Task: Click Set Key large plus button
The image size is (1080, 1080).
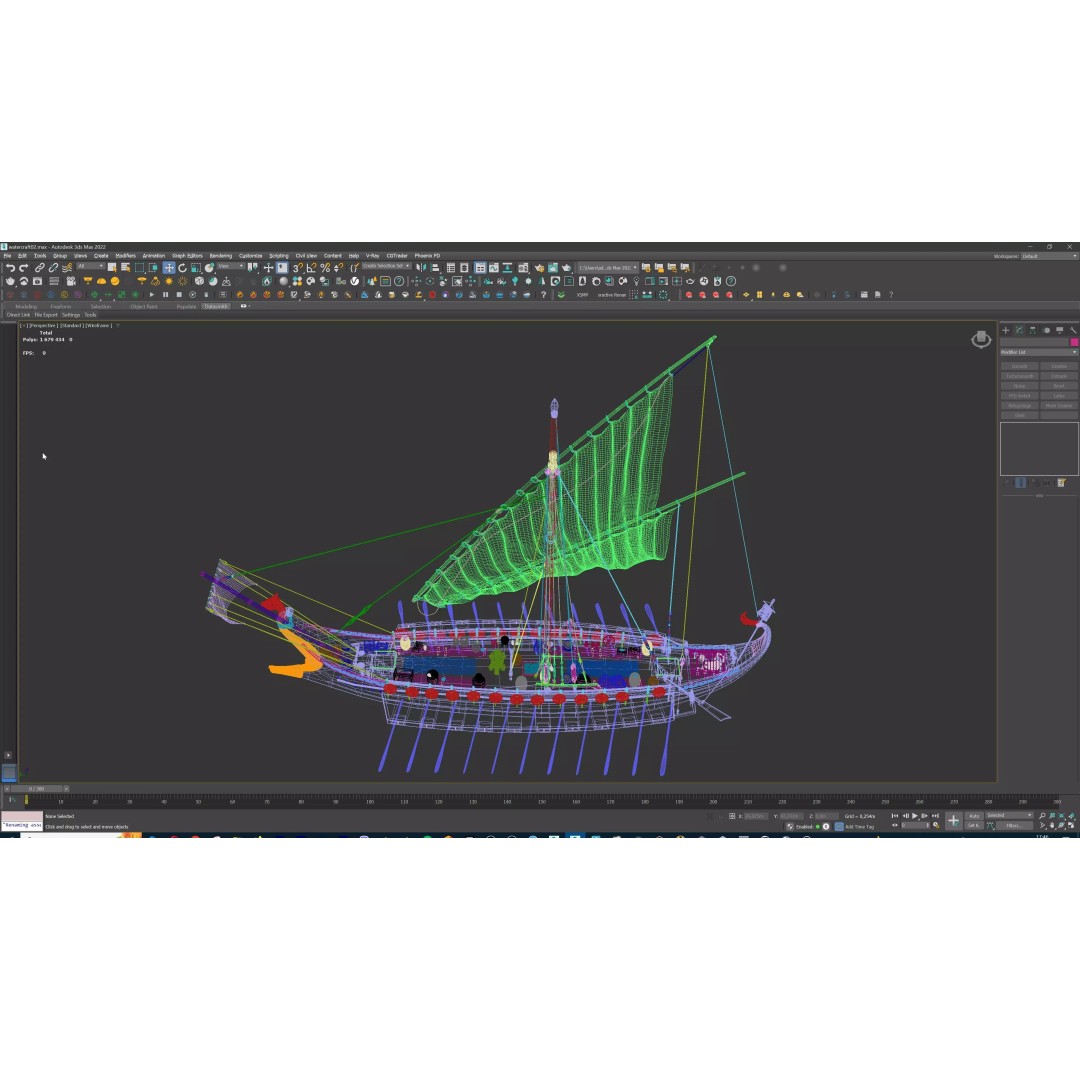Action: pyautogui.click(x=953, y=820)
